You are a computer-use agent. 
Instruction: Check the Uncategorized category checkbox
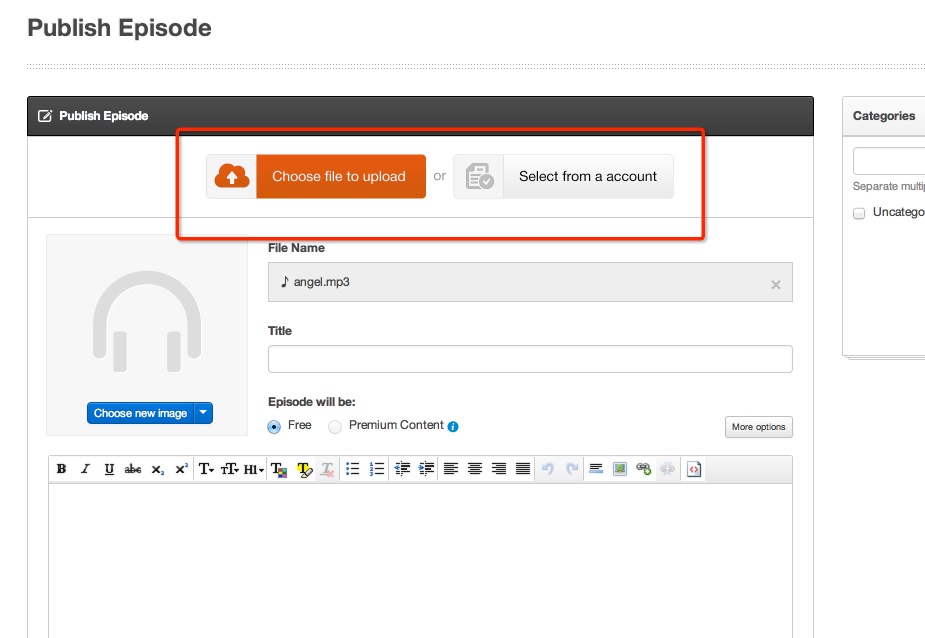tap(859, 213)
